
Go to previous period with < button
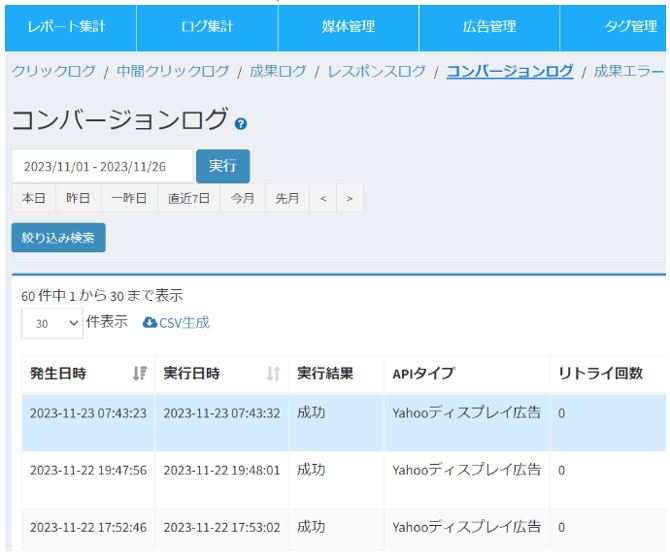coord(322,198)
